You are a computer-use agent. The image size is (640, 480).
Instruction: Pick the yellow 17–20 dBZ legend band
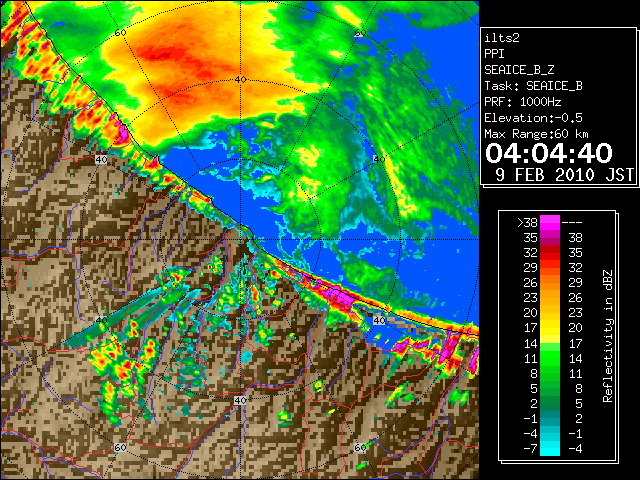(x=550, y=329)
